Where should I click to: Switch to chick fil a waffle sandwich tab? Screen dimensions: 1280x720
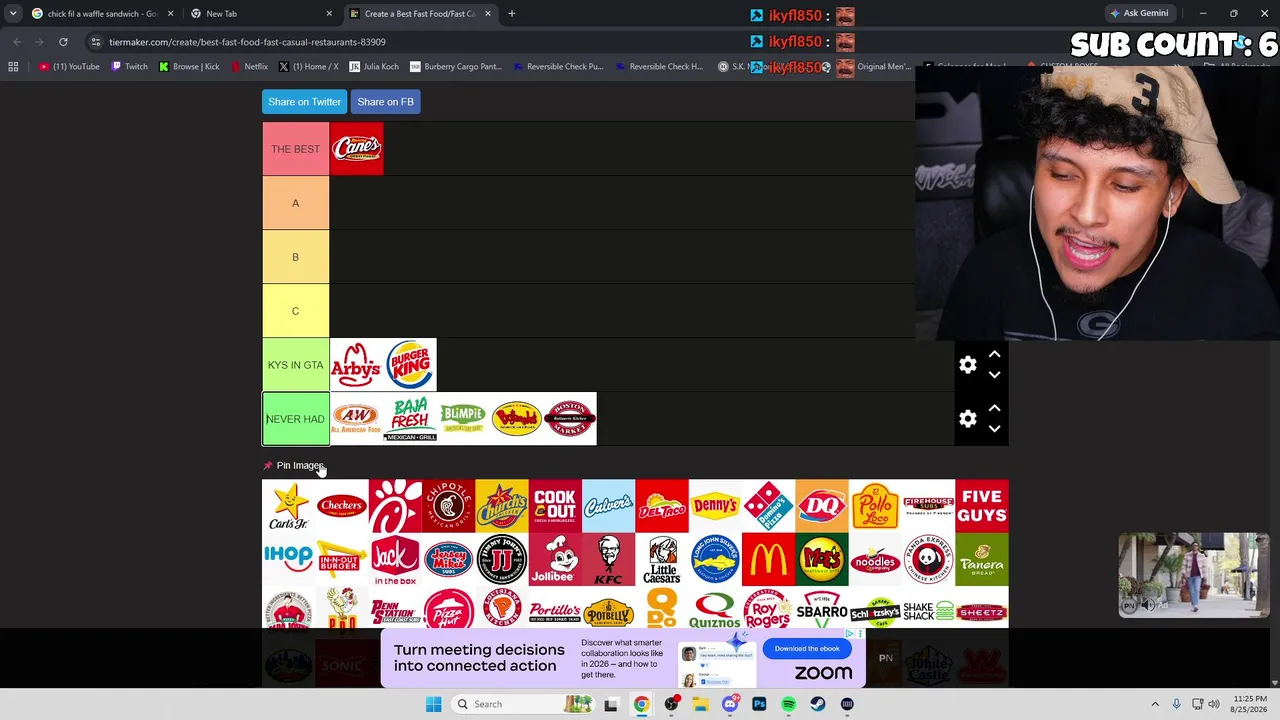coord(102,14)
